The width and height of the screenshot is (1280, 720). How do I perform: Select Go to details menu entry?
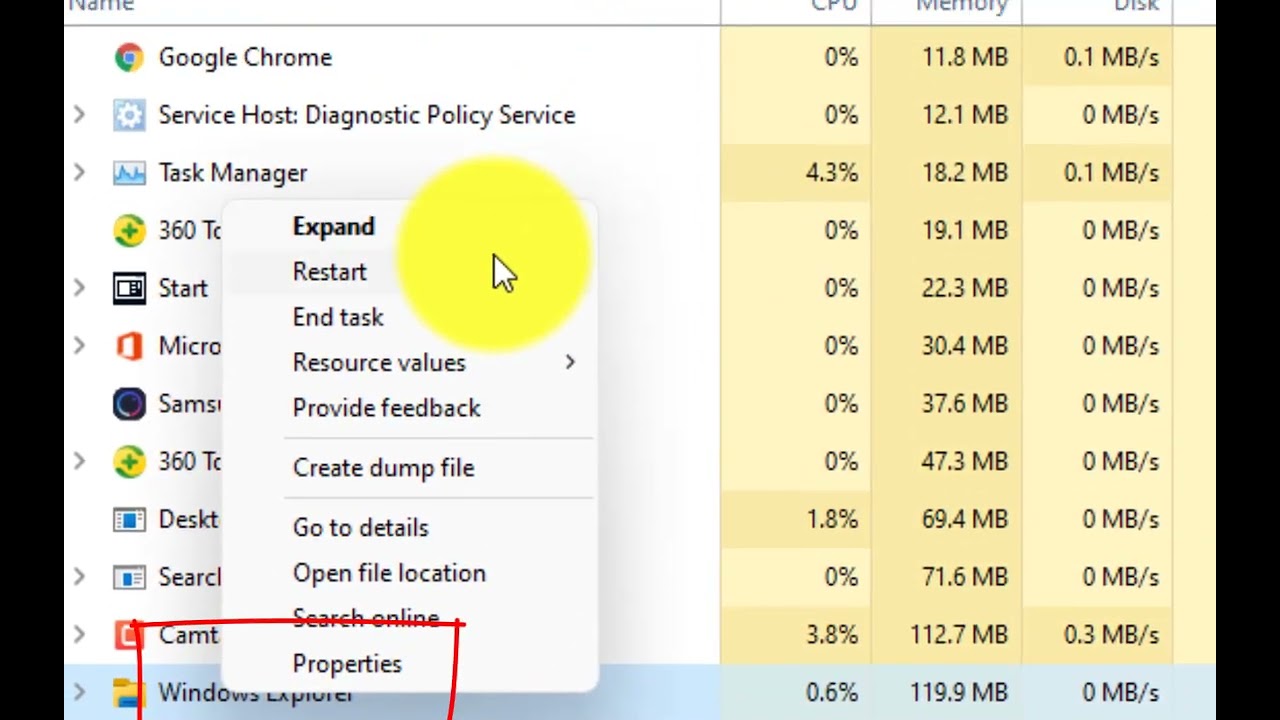pyautogui.click(x=360, y=528)
